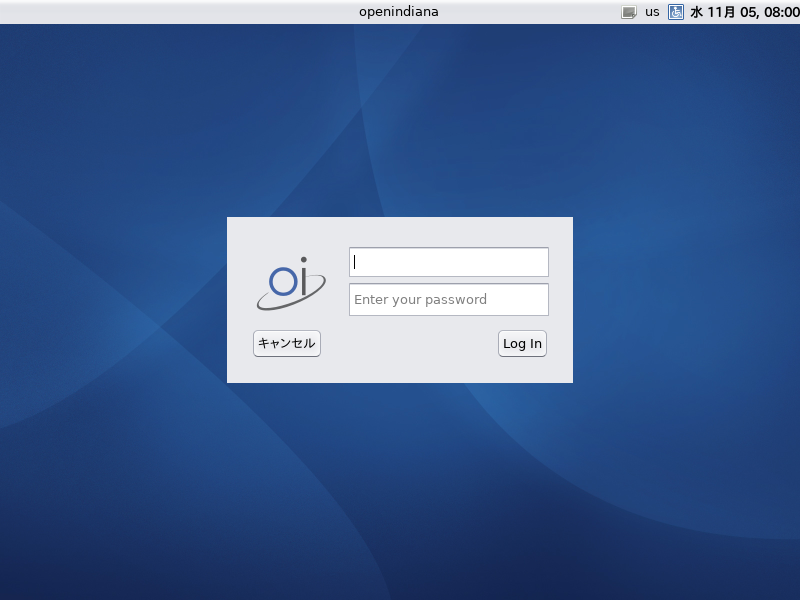Click the on-screen keyboard panel icon
The image size is (800, 600).
(x=629, y=12)
